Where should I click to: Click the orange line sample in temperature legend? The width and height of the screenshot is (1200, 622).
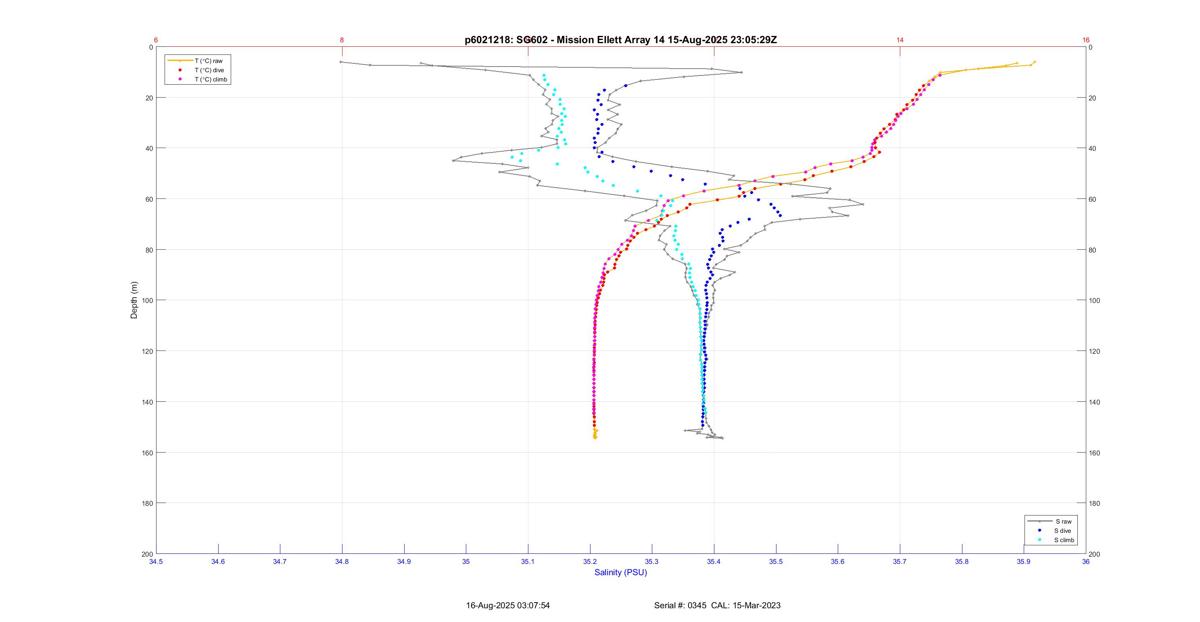180,61
